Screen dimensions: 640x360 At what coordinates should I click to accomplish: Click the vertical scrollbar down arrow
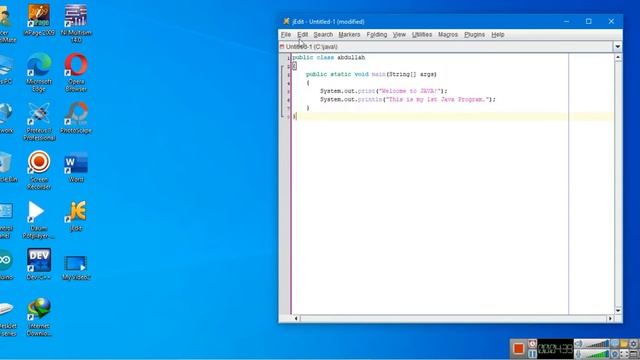pos(618,311)
